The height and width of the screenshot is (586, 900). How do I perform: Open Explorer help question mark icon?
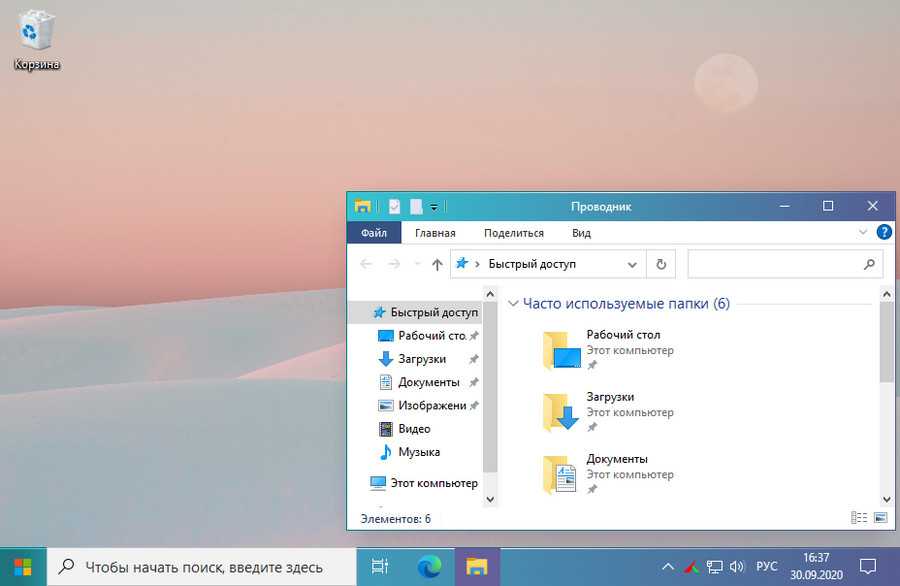click(x=884, y=232)
